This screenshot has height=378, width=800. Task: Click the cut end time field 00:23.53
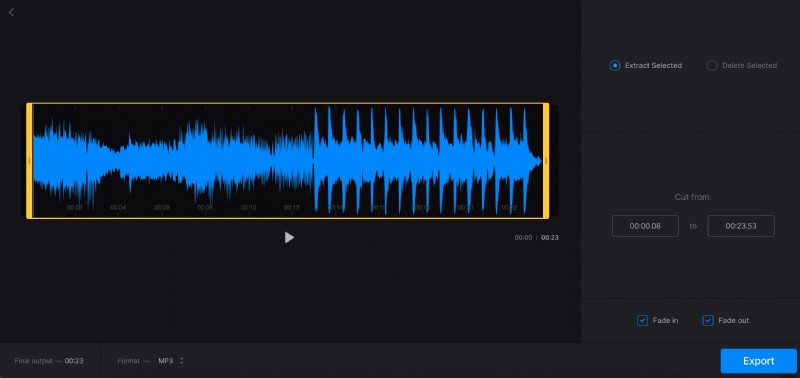point(741,226)
